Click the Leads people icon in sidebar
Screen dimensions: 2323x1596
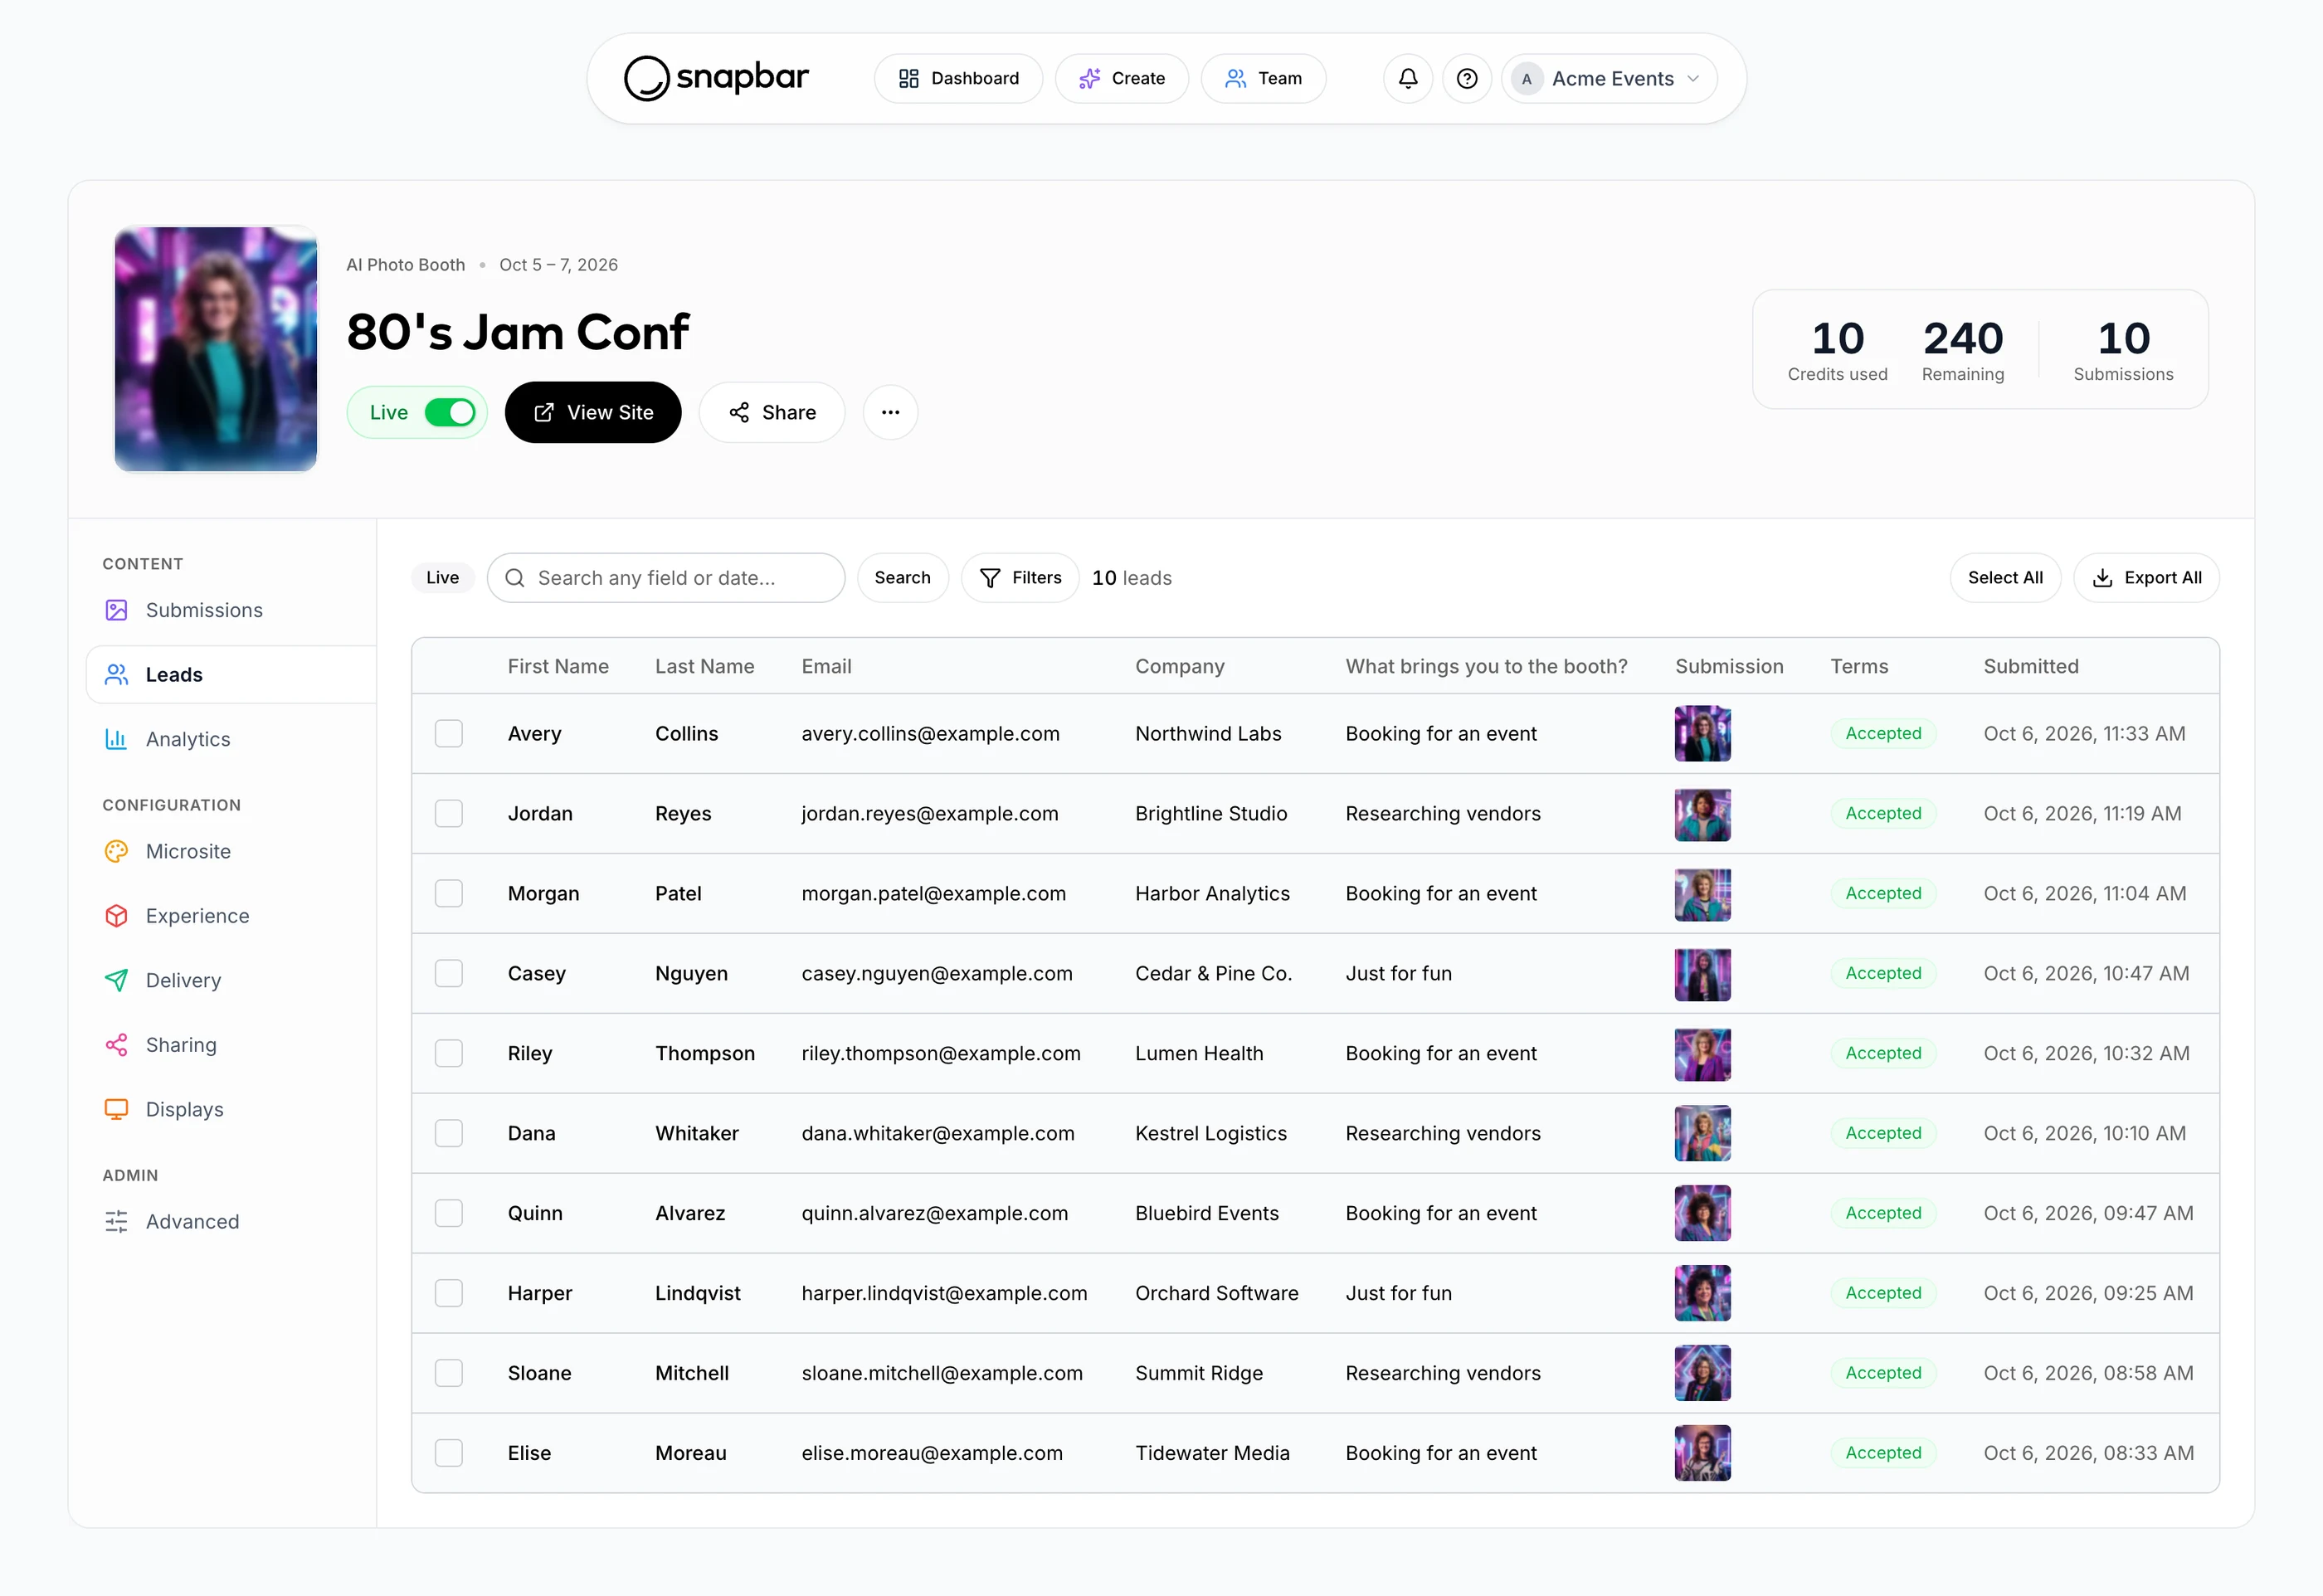pyautogui.click(x=117, y=674)
